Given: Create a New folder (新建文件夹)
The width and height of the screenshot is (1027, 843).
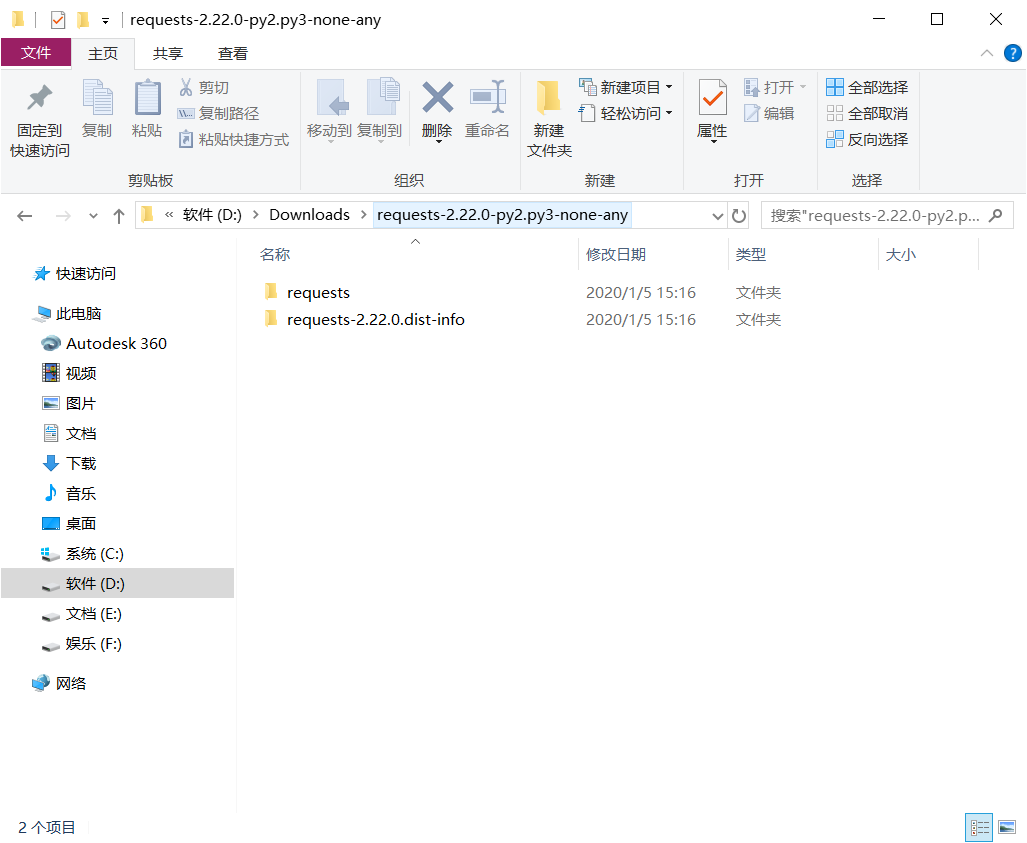Looking at the screenshot, I should pyautogui.click(x=549, y=118).
